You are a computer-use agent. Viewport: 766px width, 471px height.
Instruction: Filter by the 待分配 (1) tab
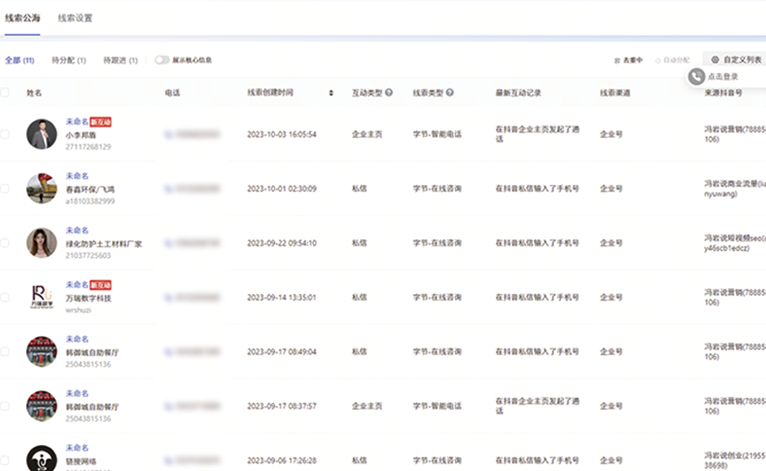[x=67, y=60]
